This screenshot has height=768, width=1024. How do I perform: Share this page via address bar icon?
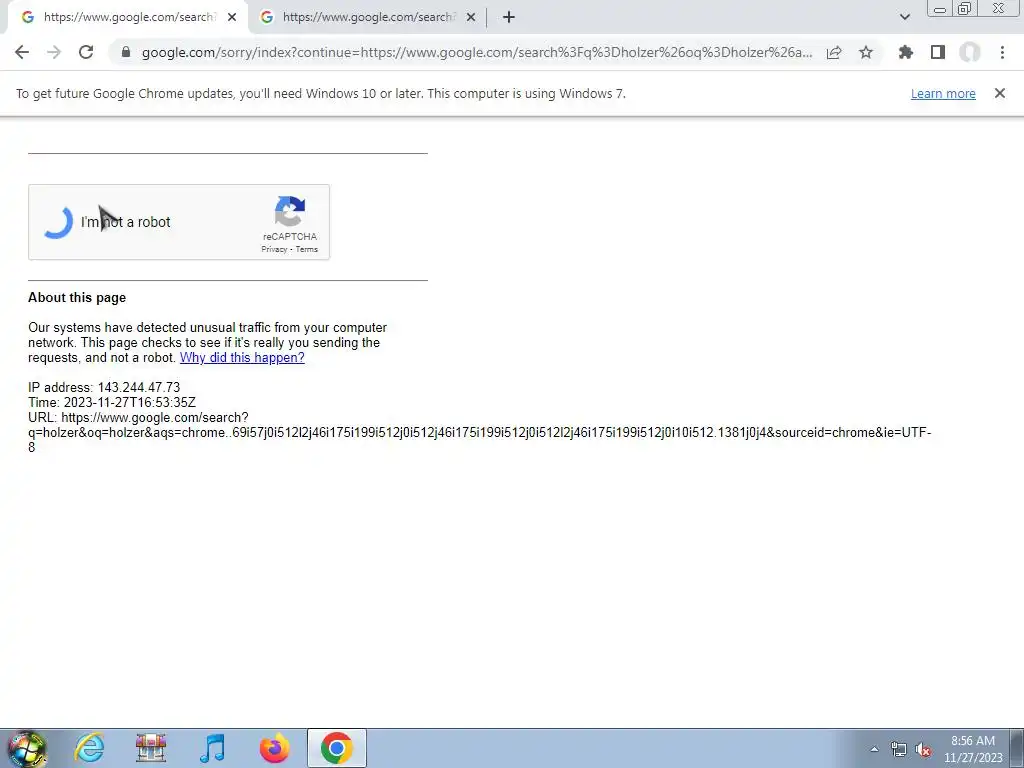(834, 52)
